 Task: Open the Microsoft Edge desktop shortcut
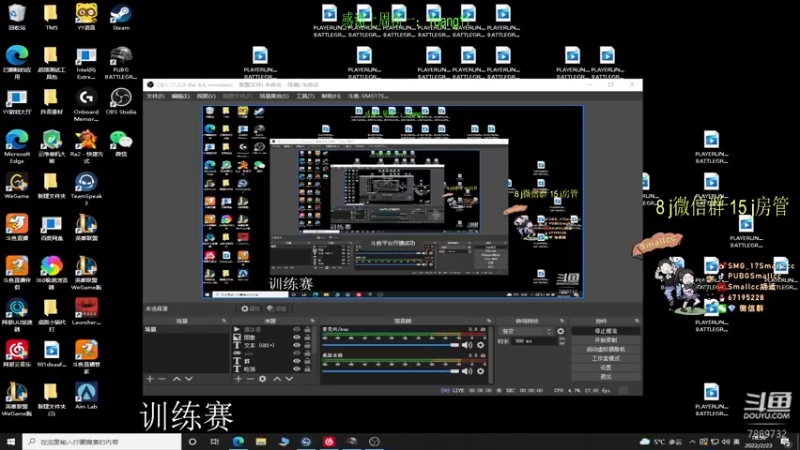pos(17,146)
